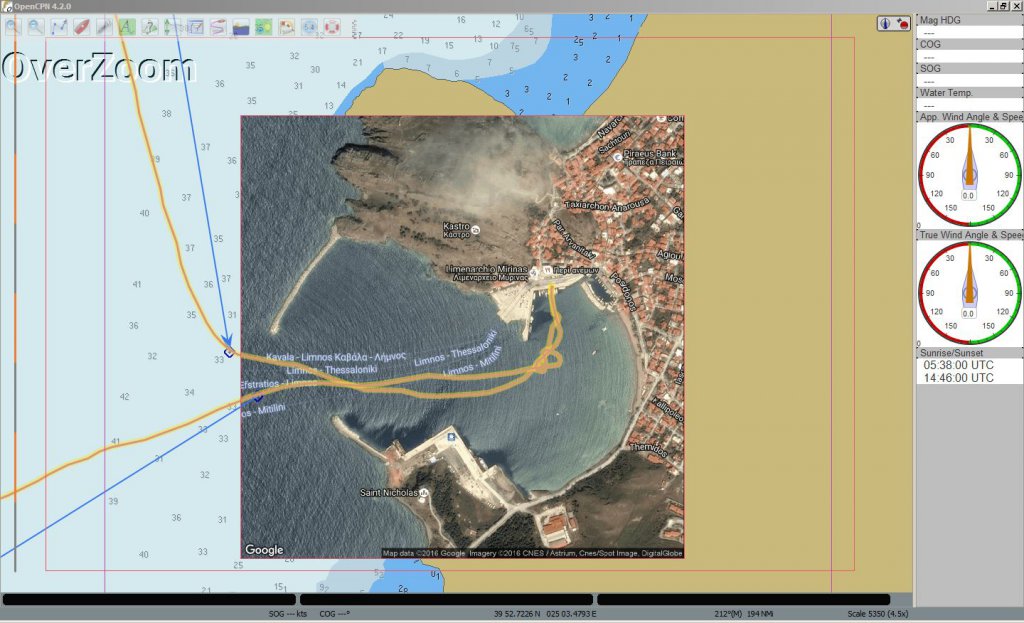Click the Mag HDG value field

pos(968,31)
